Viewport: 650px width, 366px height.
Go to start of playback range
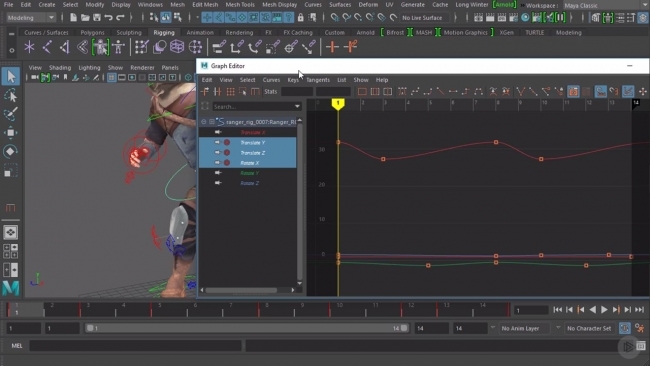pyautogui.click(x=558, y=309)
